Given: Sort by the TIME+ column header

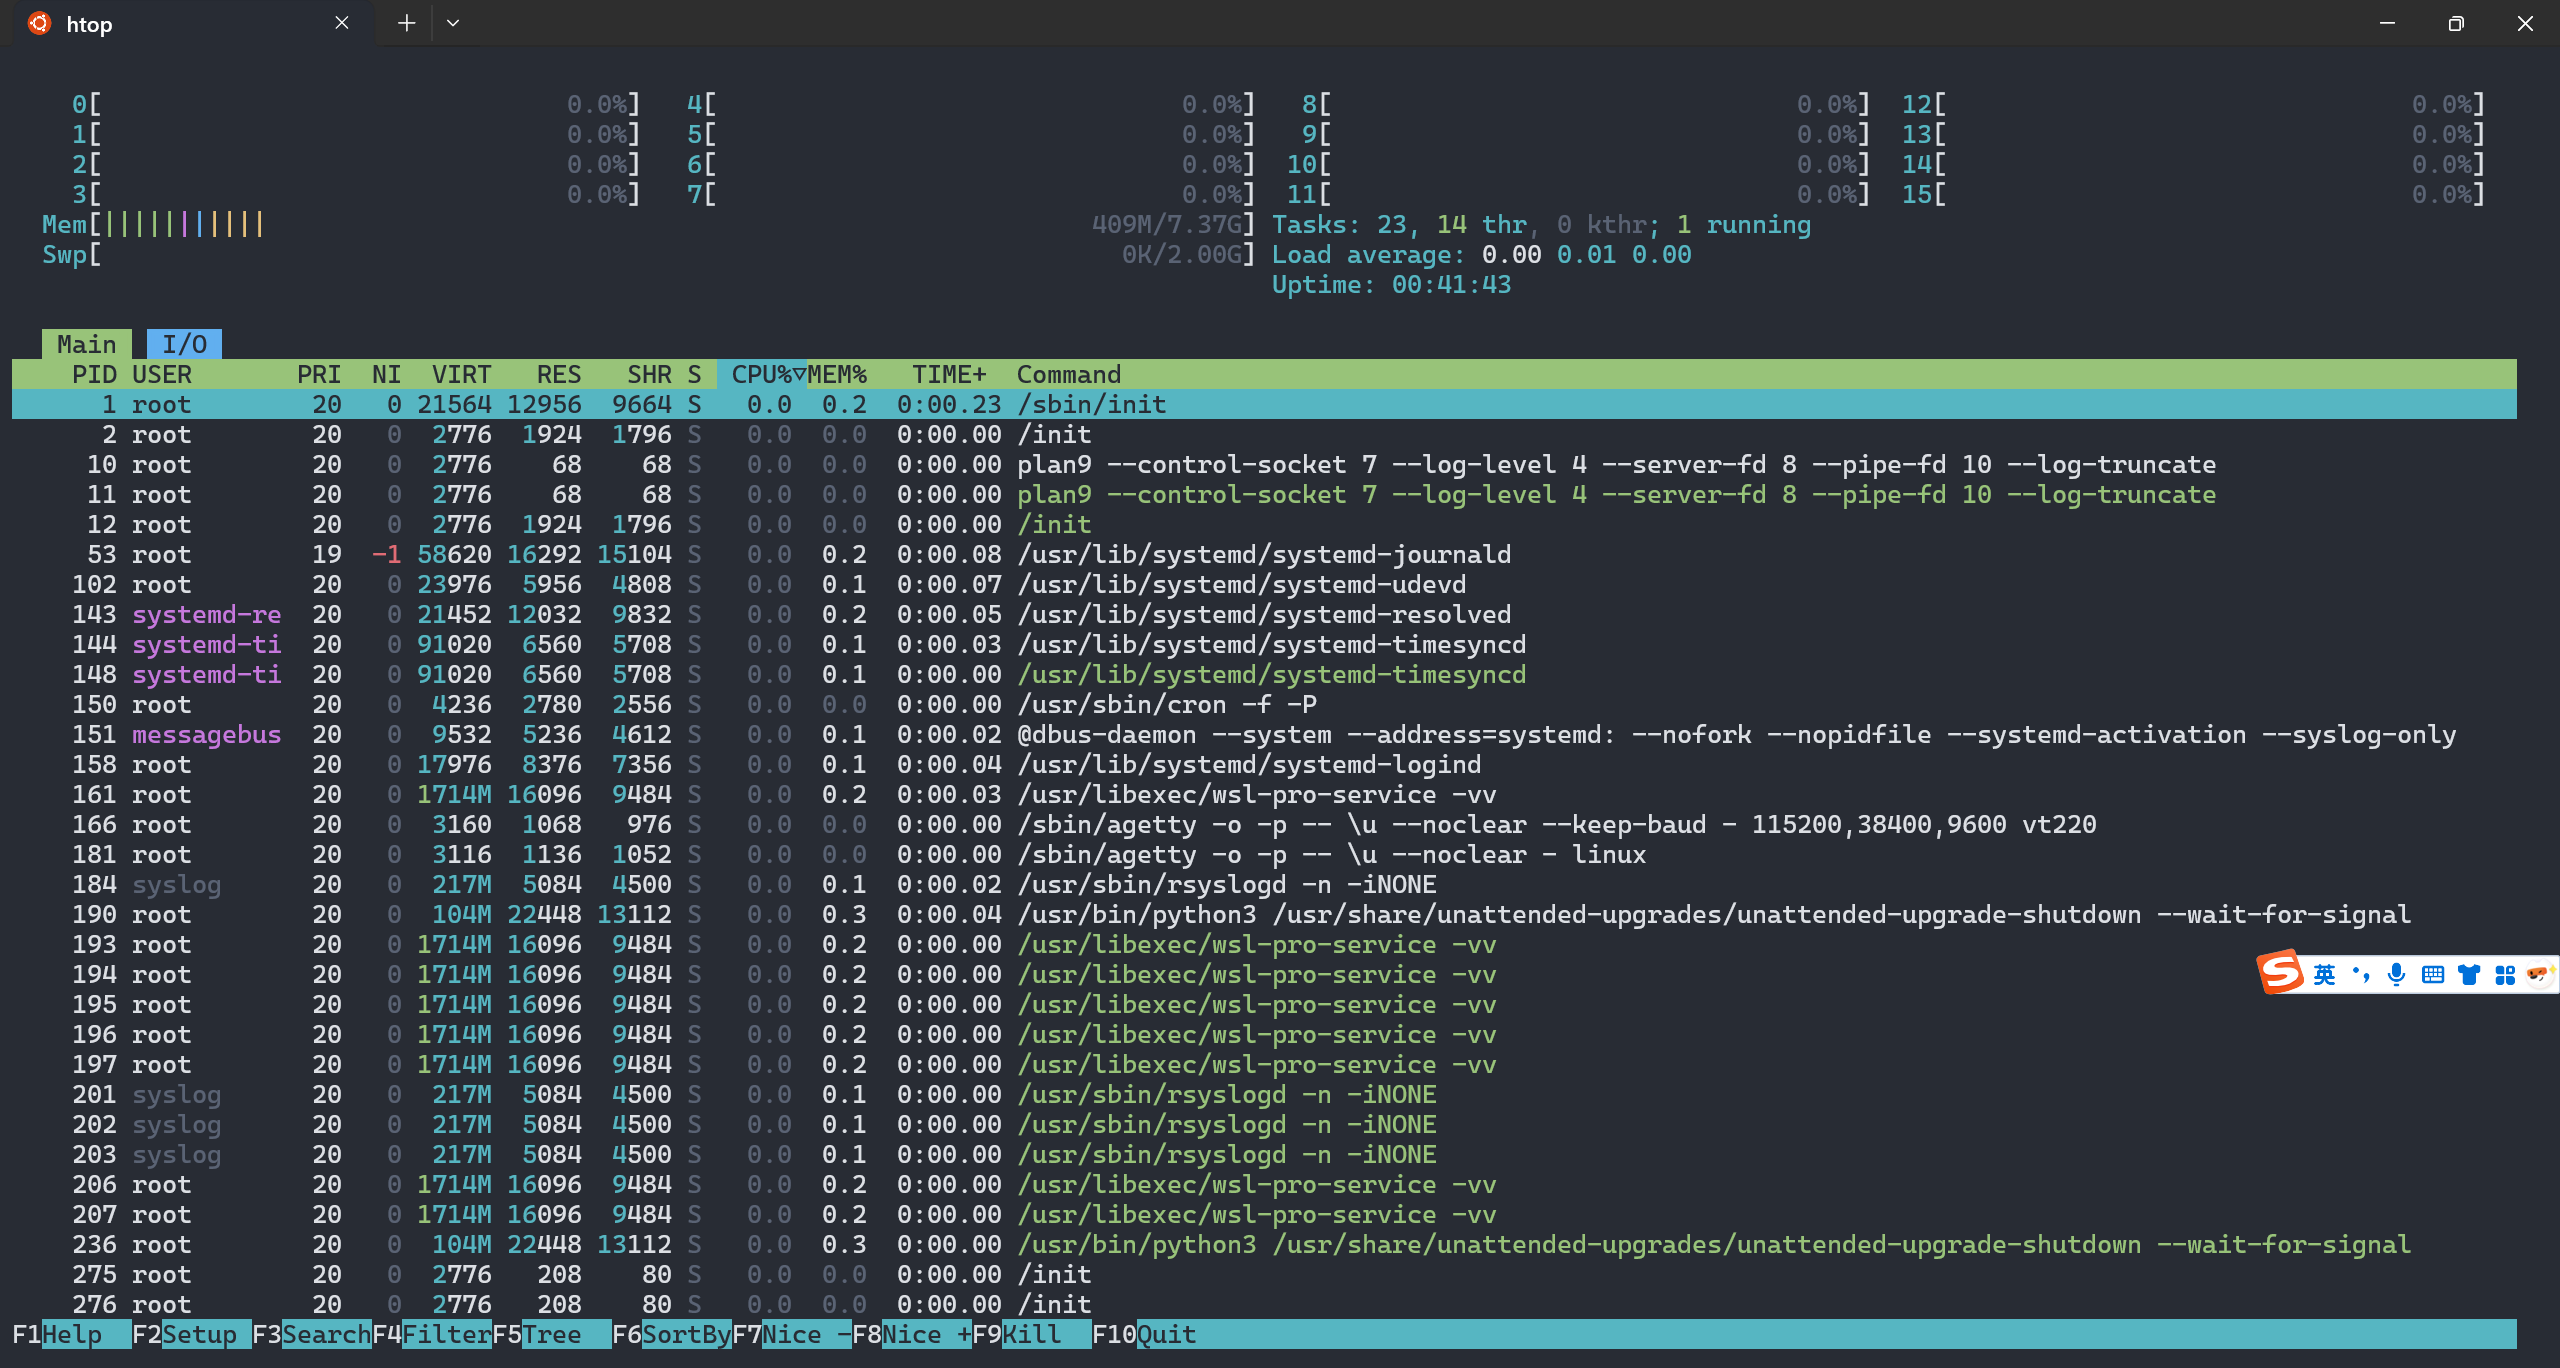Looking at the screenshot, I should click(x=949, y=375).
